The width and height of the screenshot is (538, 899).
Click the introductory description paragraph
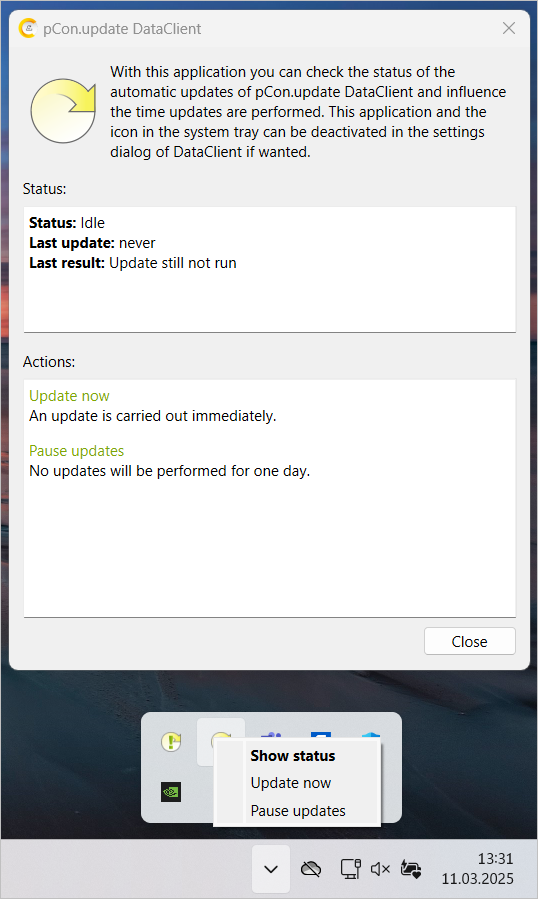[309, 112]
